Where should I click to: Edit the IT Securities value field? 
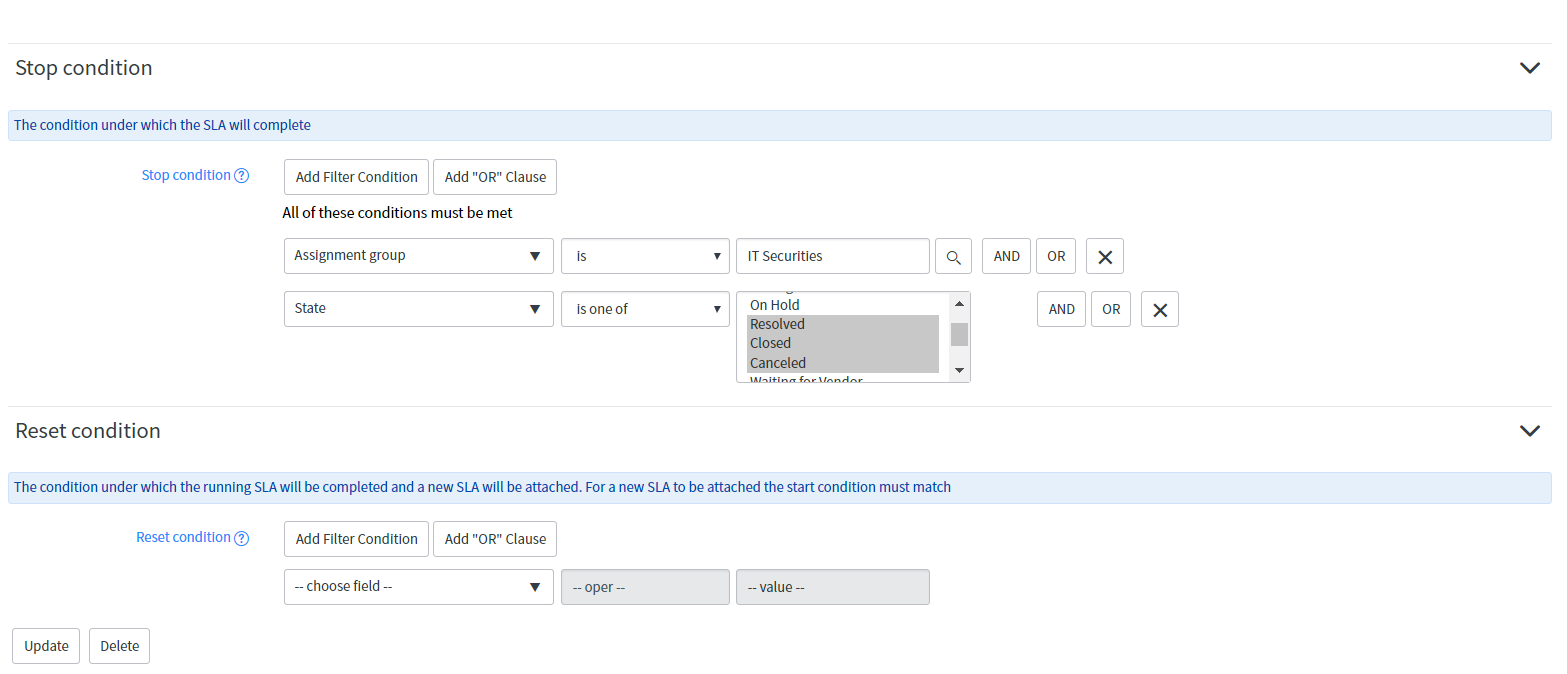(x=833, y=256)
